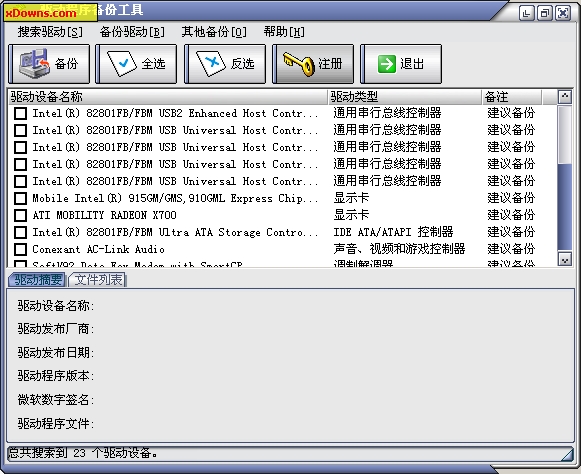
Task: Enable the USB2 Enhanced Host Controller checkbox
Action: [20, 113]
